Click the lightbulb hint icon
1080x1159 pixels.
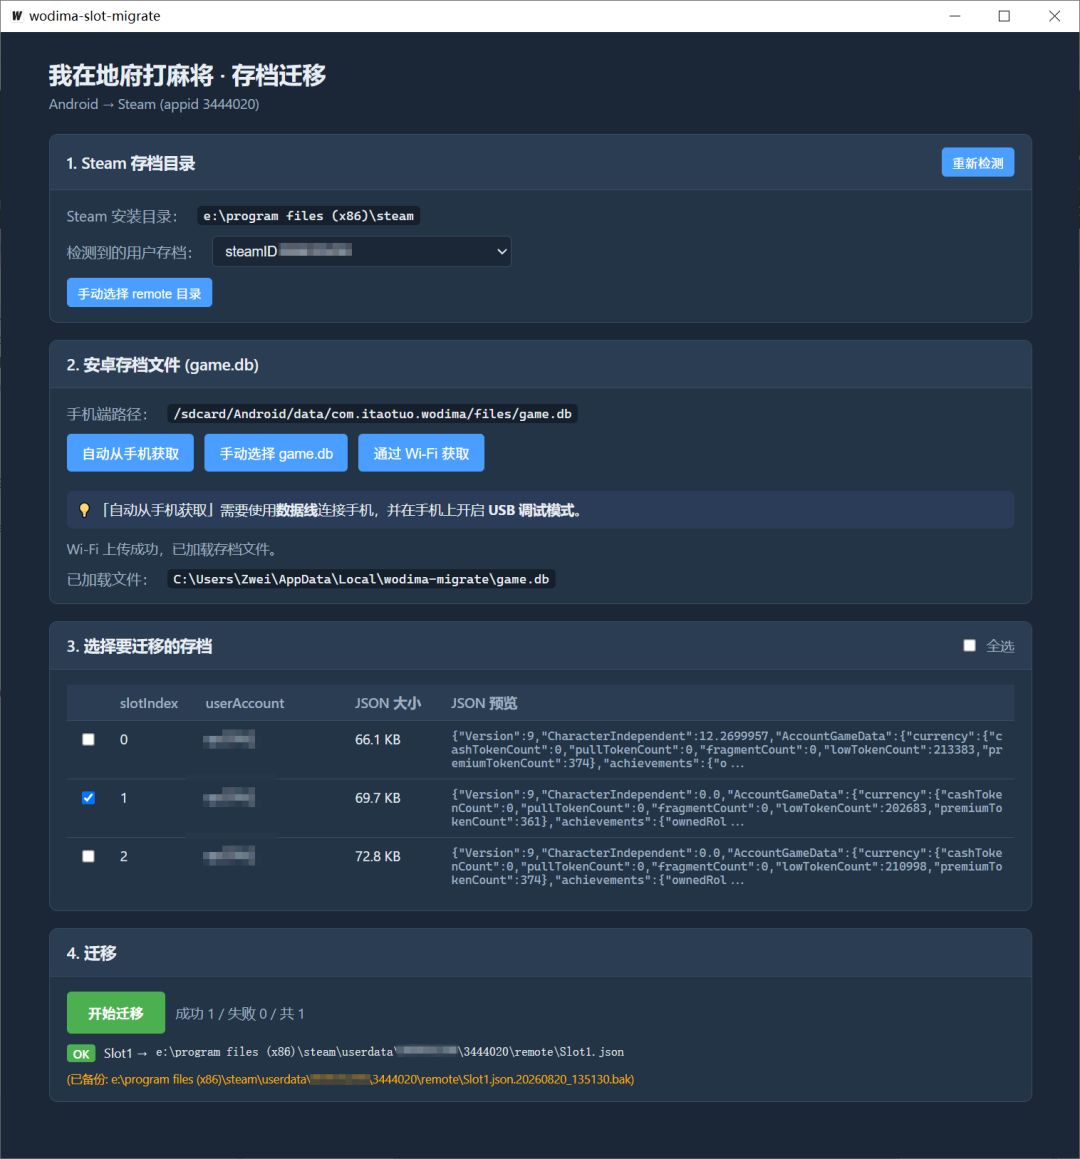[84, 510]
